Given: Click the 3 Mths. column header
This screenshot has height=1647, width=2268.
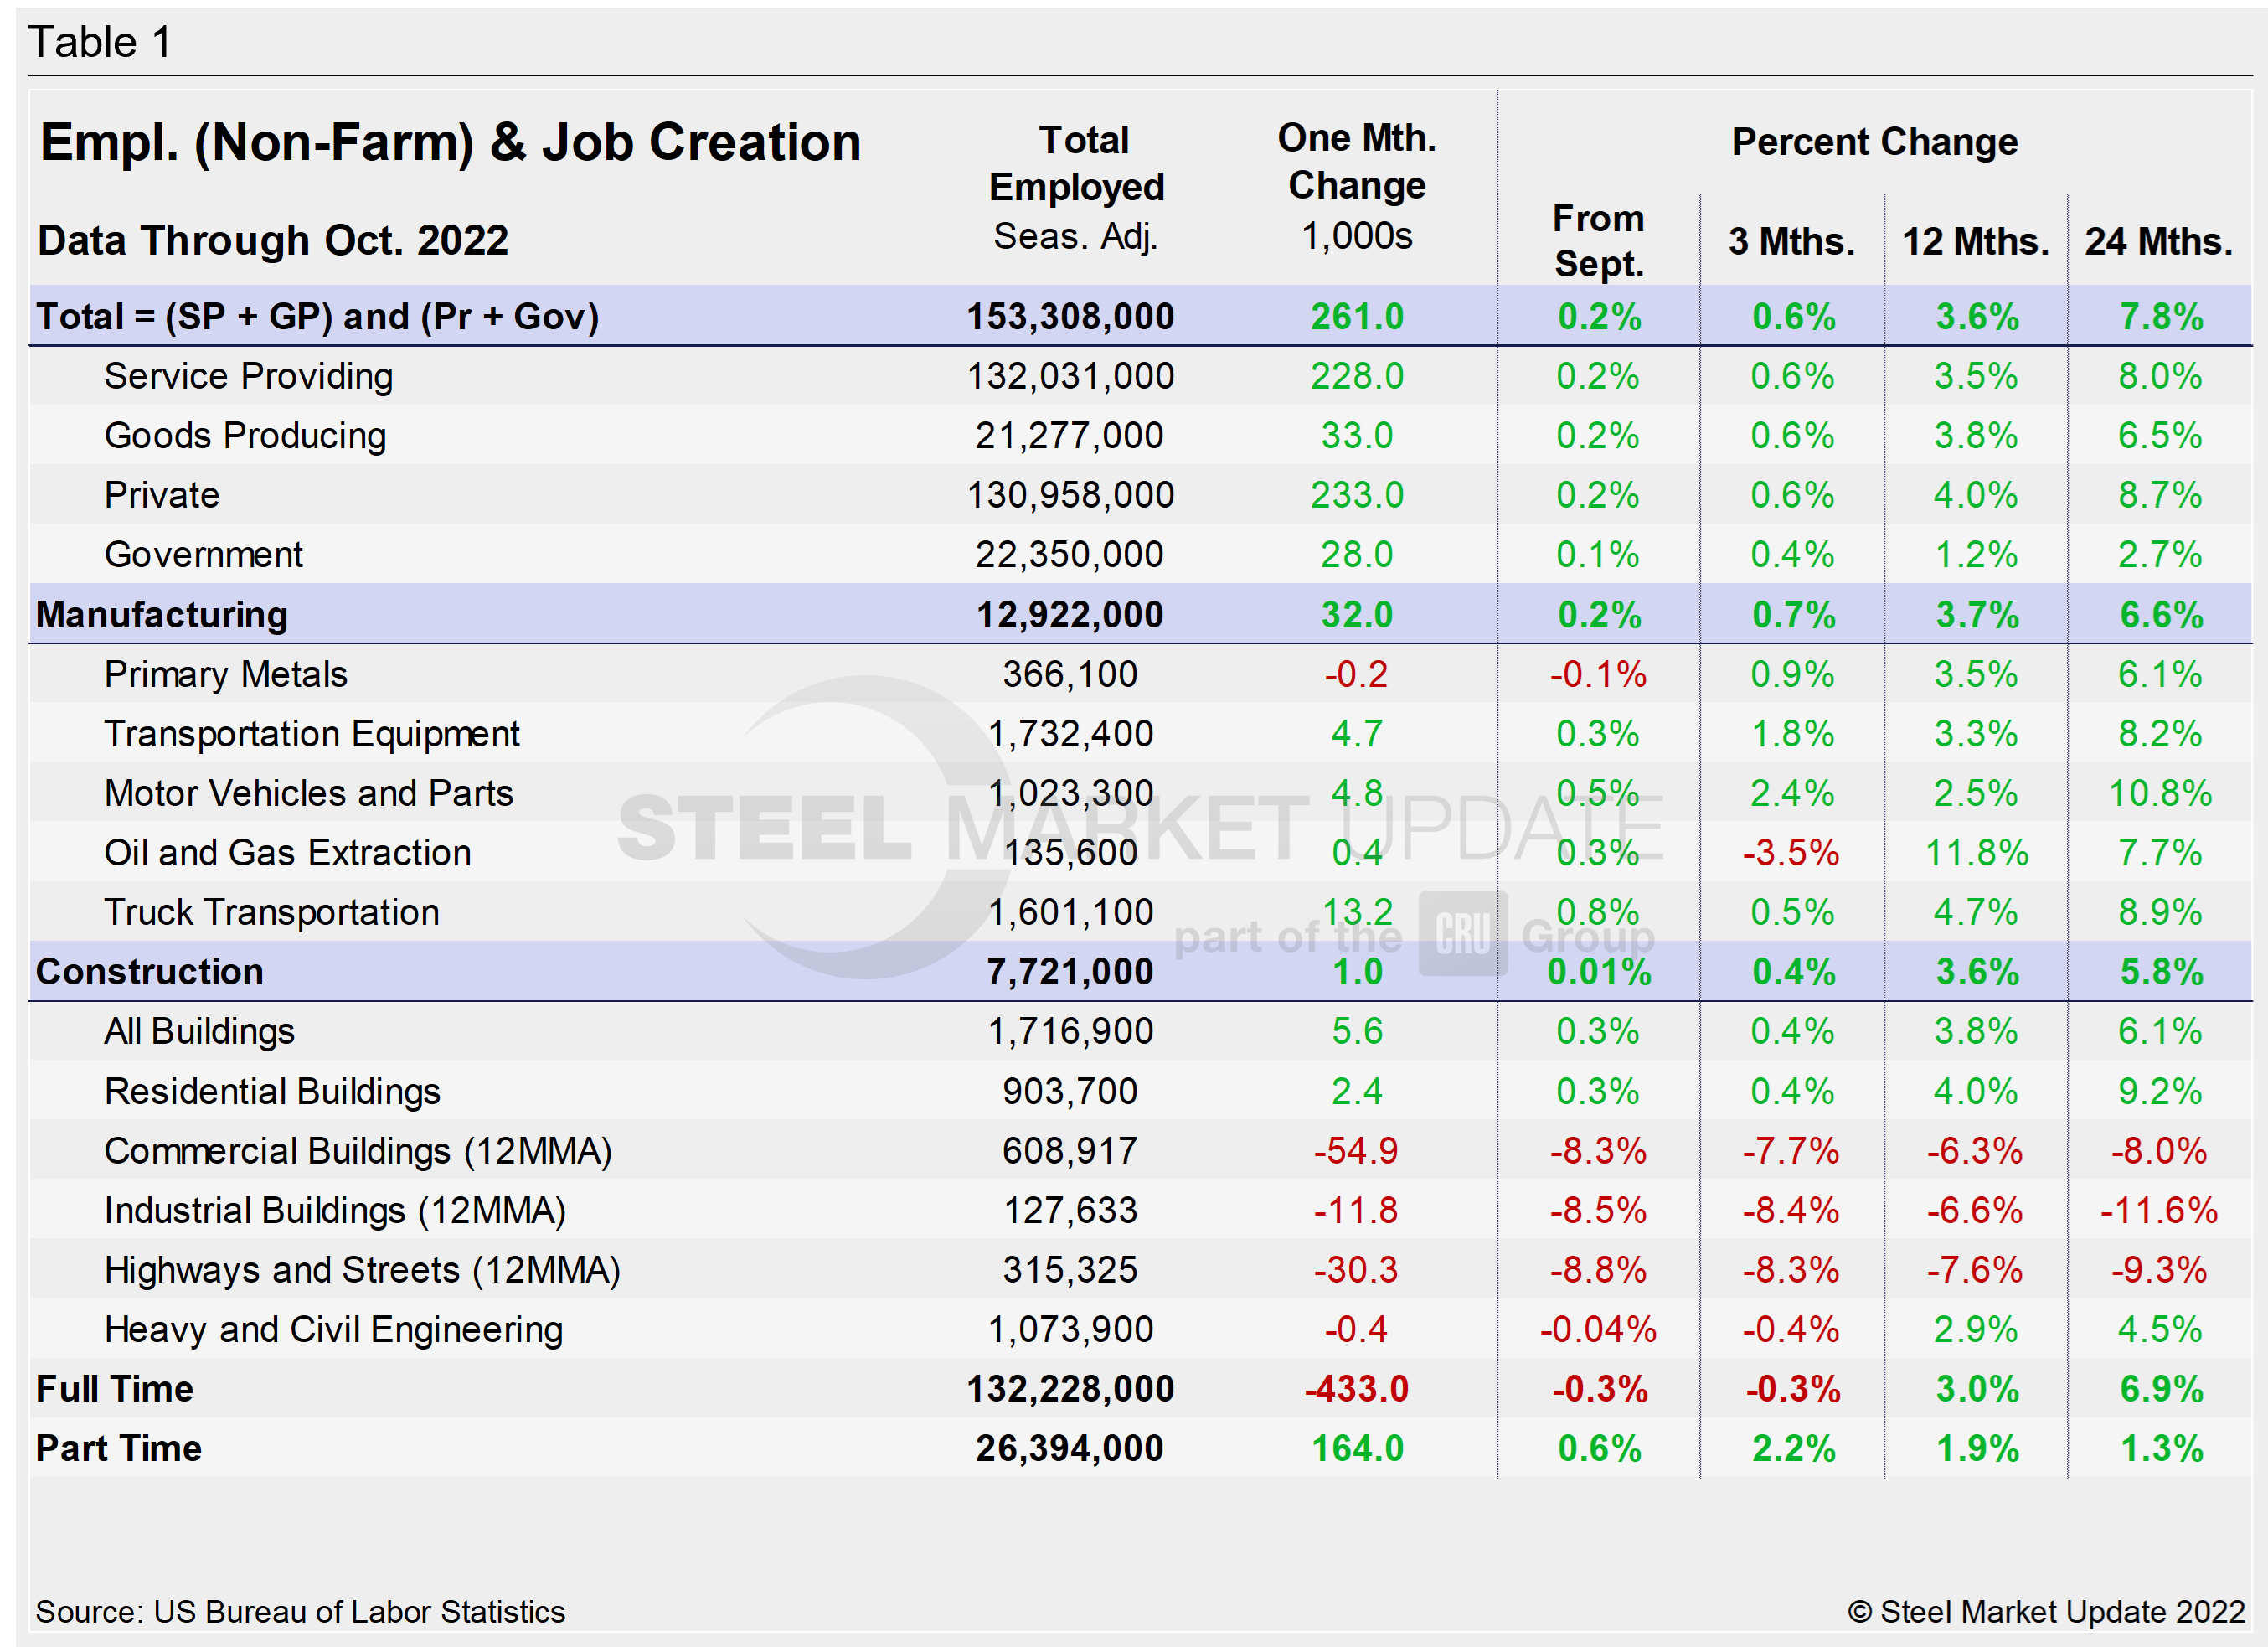Looking at the screenshot, I should coord(1791,241).
